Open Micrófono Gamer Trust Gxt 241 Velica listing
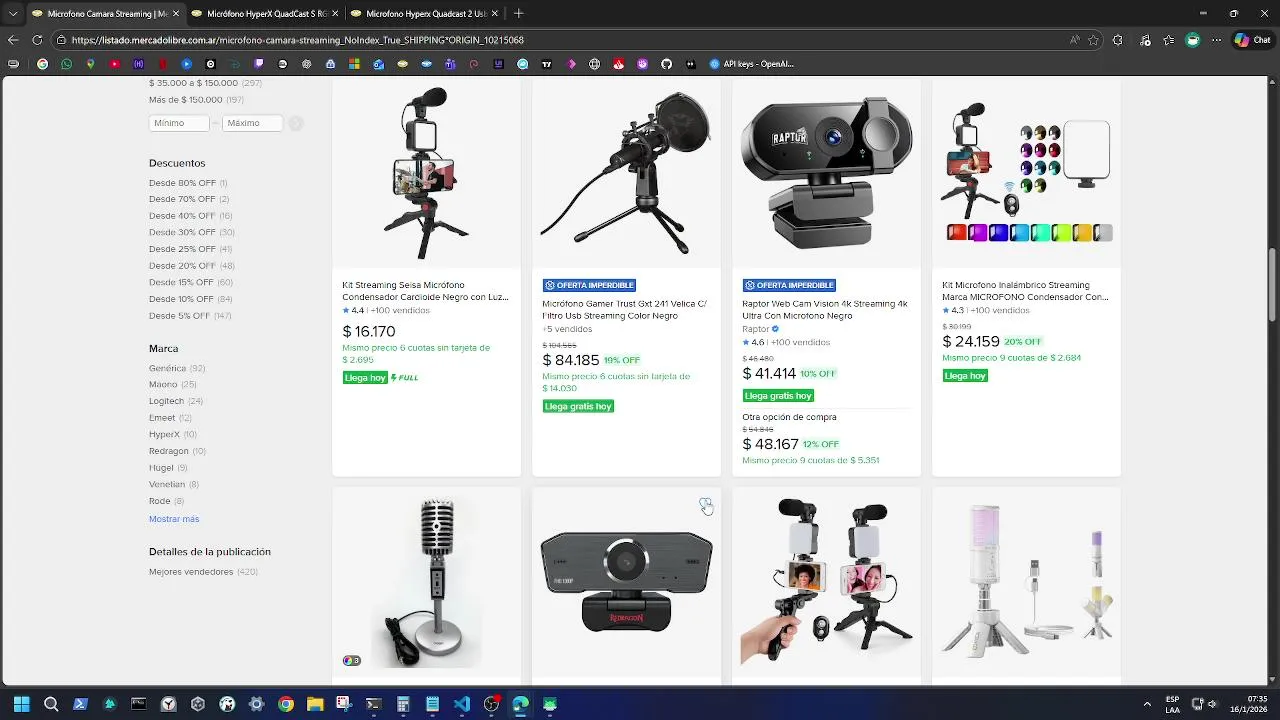This screenshot has width=1280, height=720. click(x=625, y=310)
